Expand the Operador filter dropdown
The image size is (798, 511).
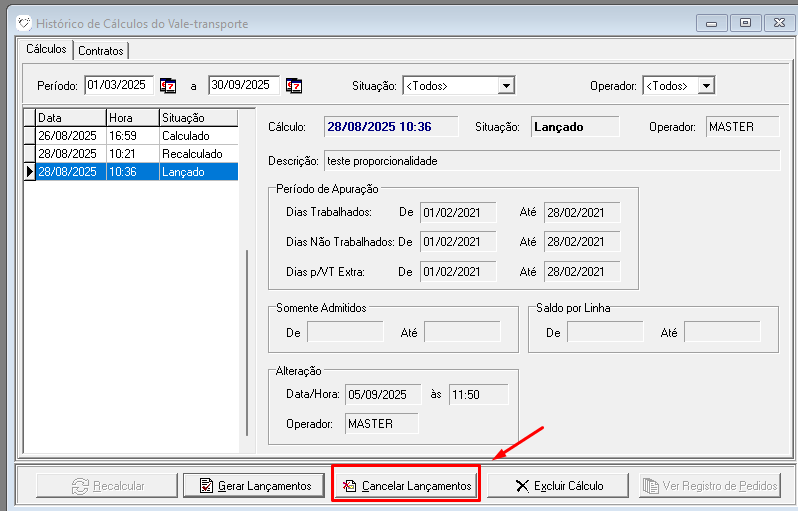click(706, 86)
